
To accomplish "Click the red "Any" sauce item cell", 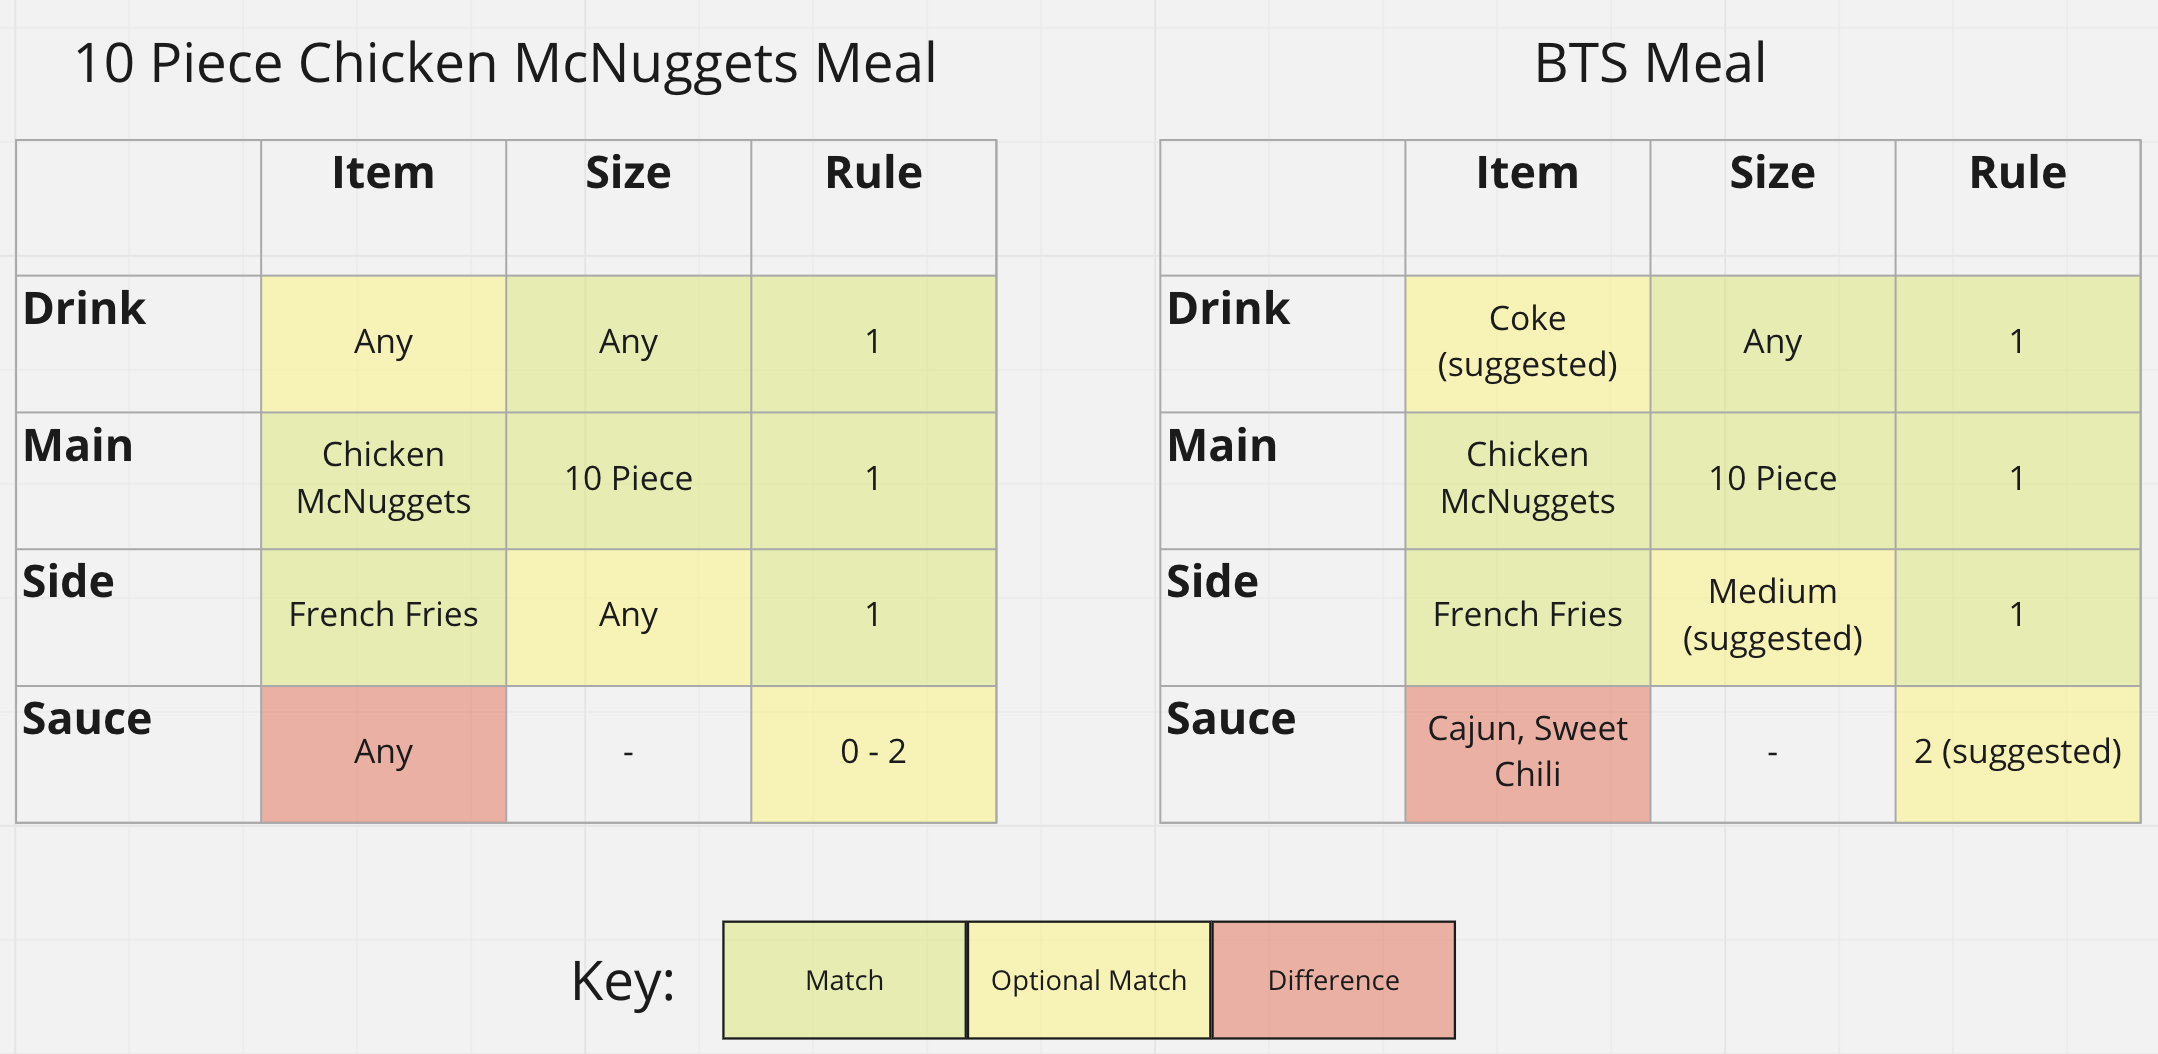I will [x=383, y=752].
